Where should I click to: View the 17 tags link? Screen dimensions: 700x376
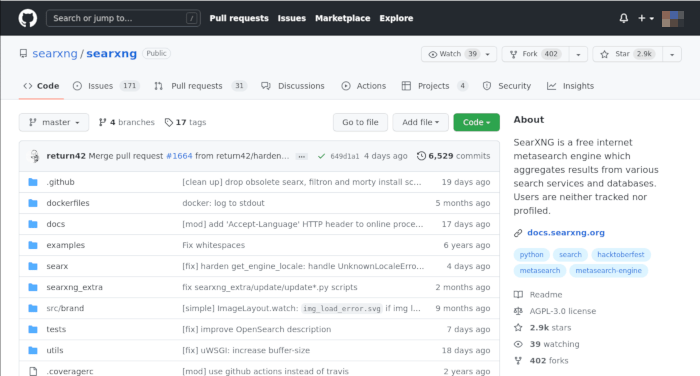click(x=185, y=122)
